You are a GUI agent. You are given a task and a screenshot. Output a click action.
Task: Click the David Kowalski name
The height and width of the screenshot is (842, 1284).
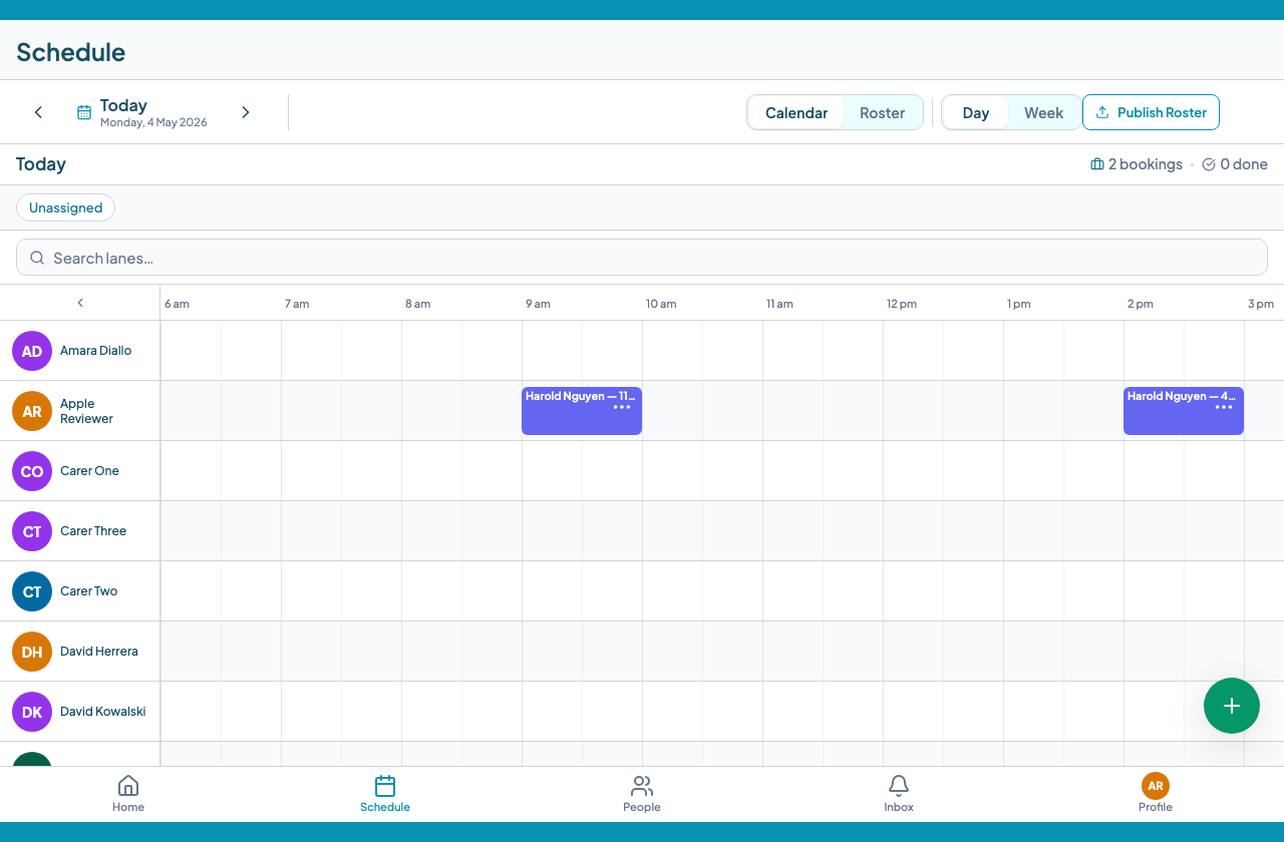103,712
